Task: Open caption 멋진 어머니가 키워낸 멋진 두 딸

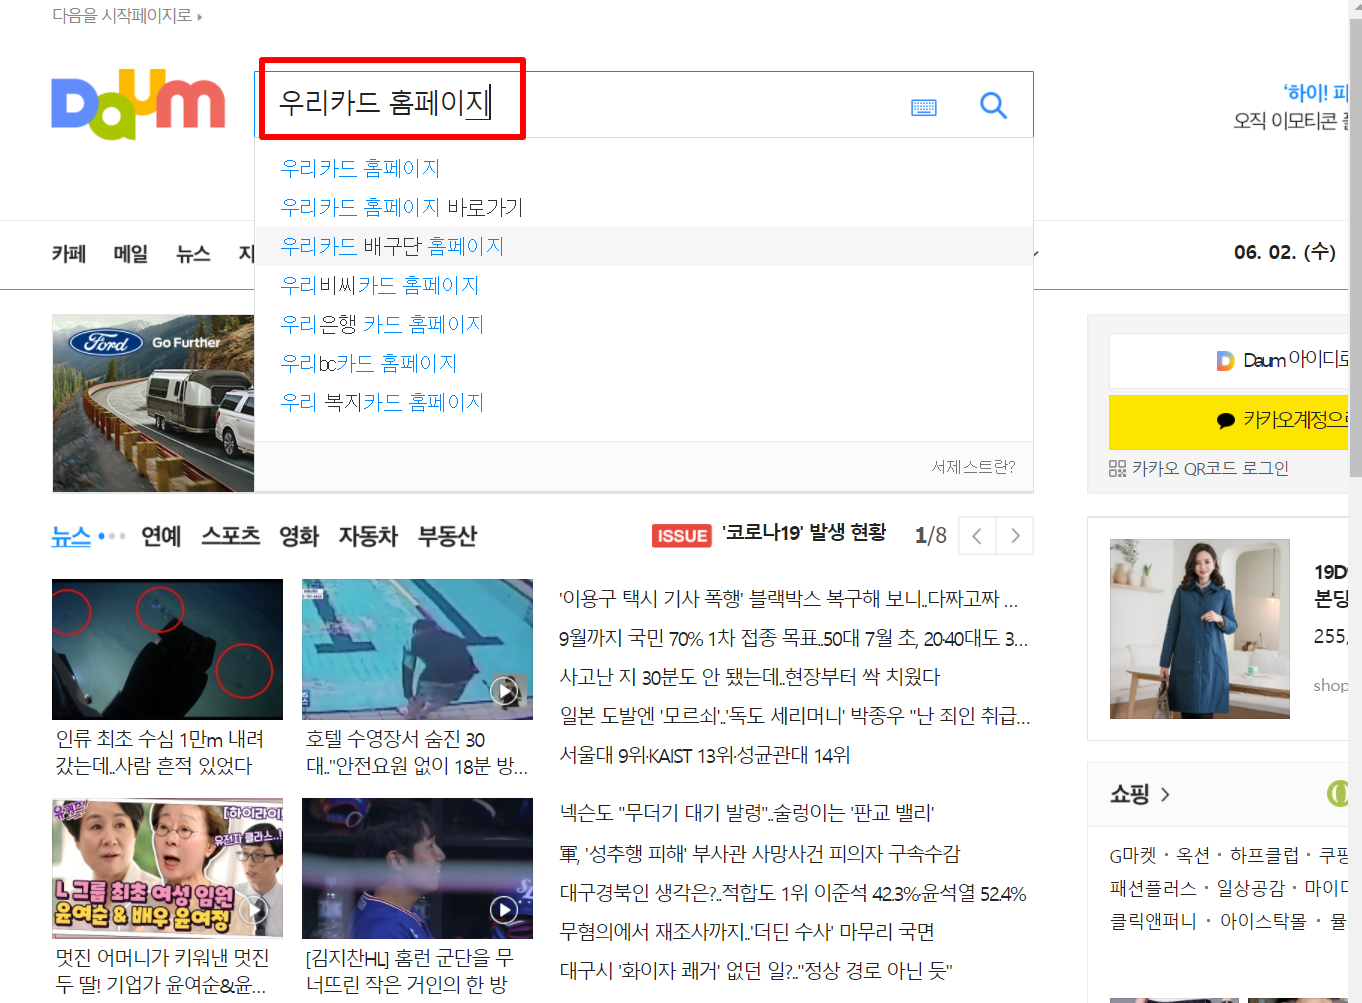Action: pyautogui.click(x=162, y=971)
